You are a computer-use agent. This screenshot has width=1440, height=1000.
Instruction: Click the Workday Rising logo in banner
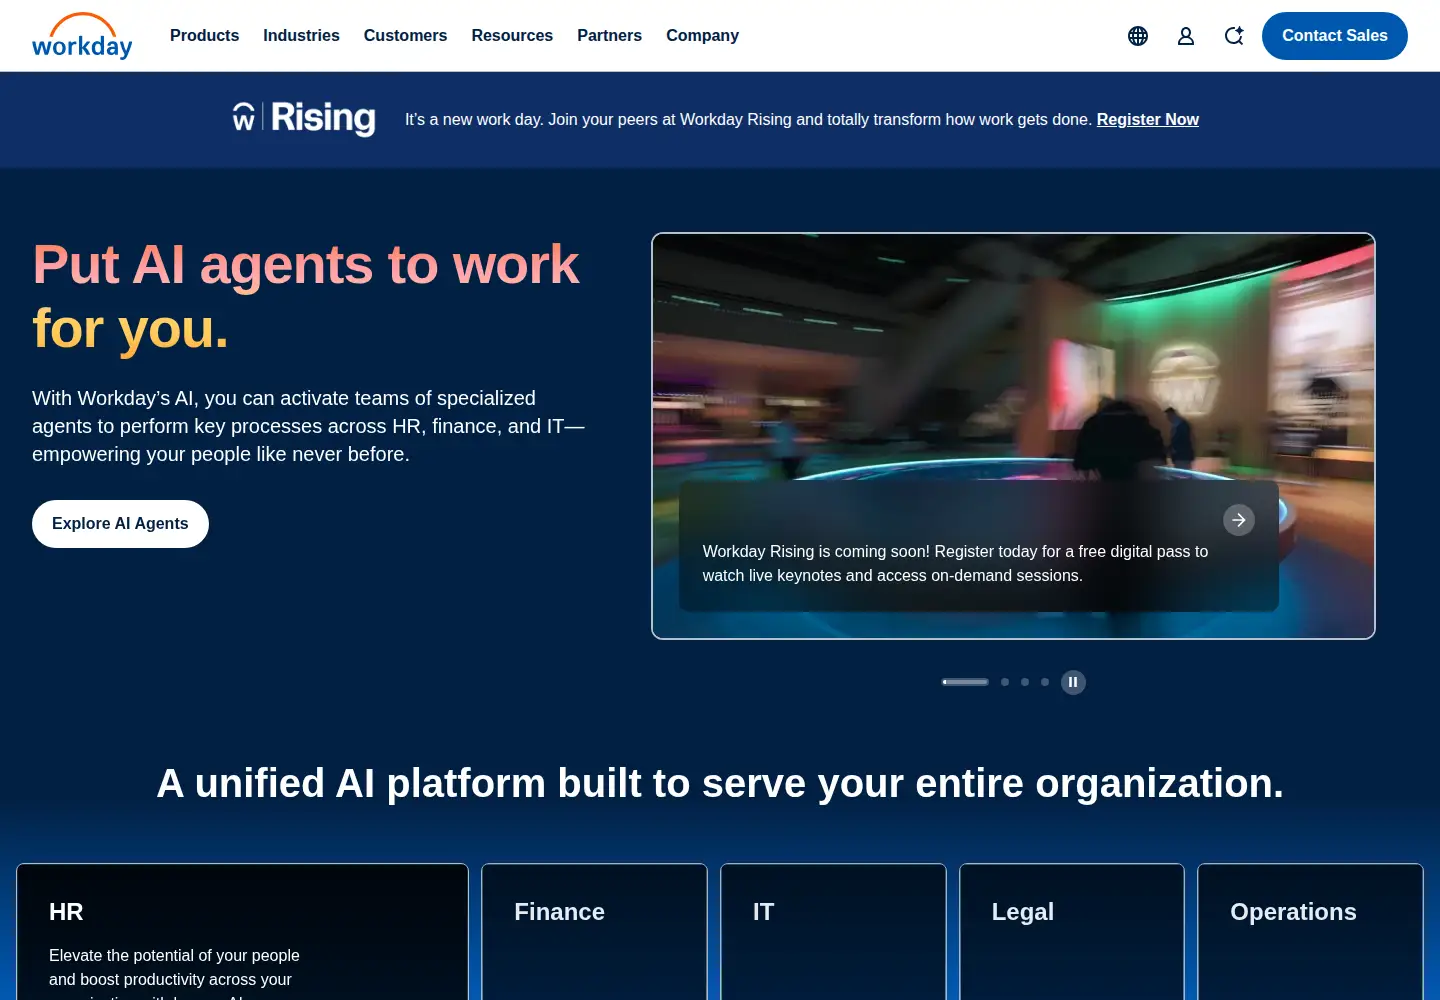click(304, 118)
